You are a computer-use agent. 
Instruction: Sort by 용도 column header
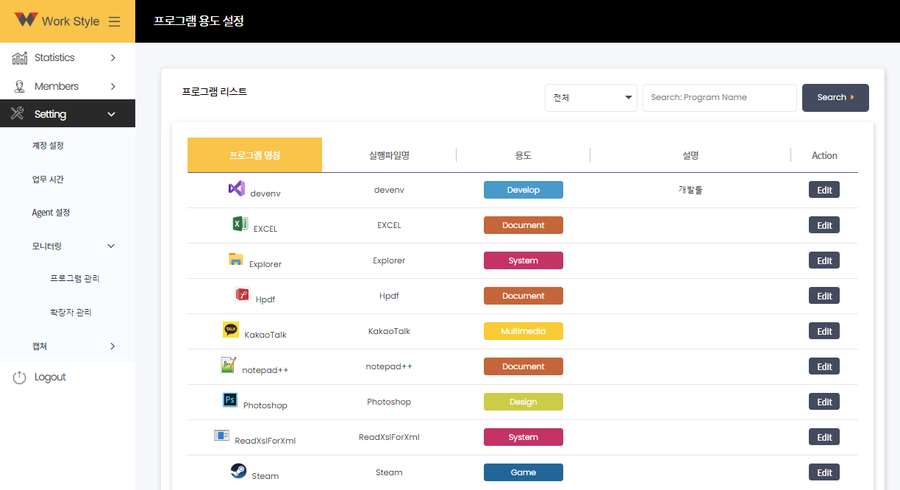click(x=523, y=155)
